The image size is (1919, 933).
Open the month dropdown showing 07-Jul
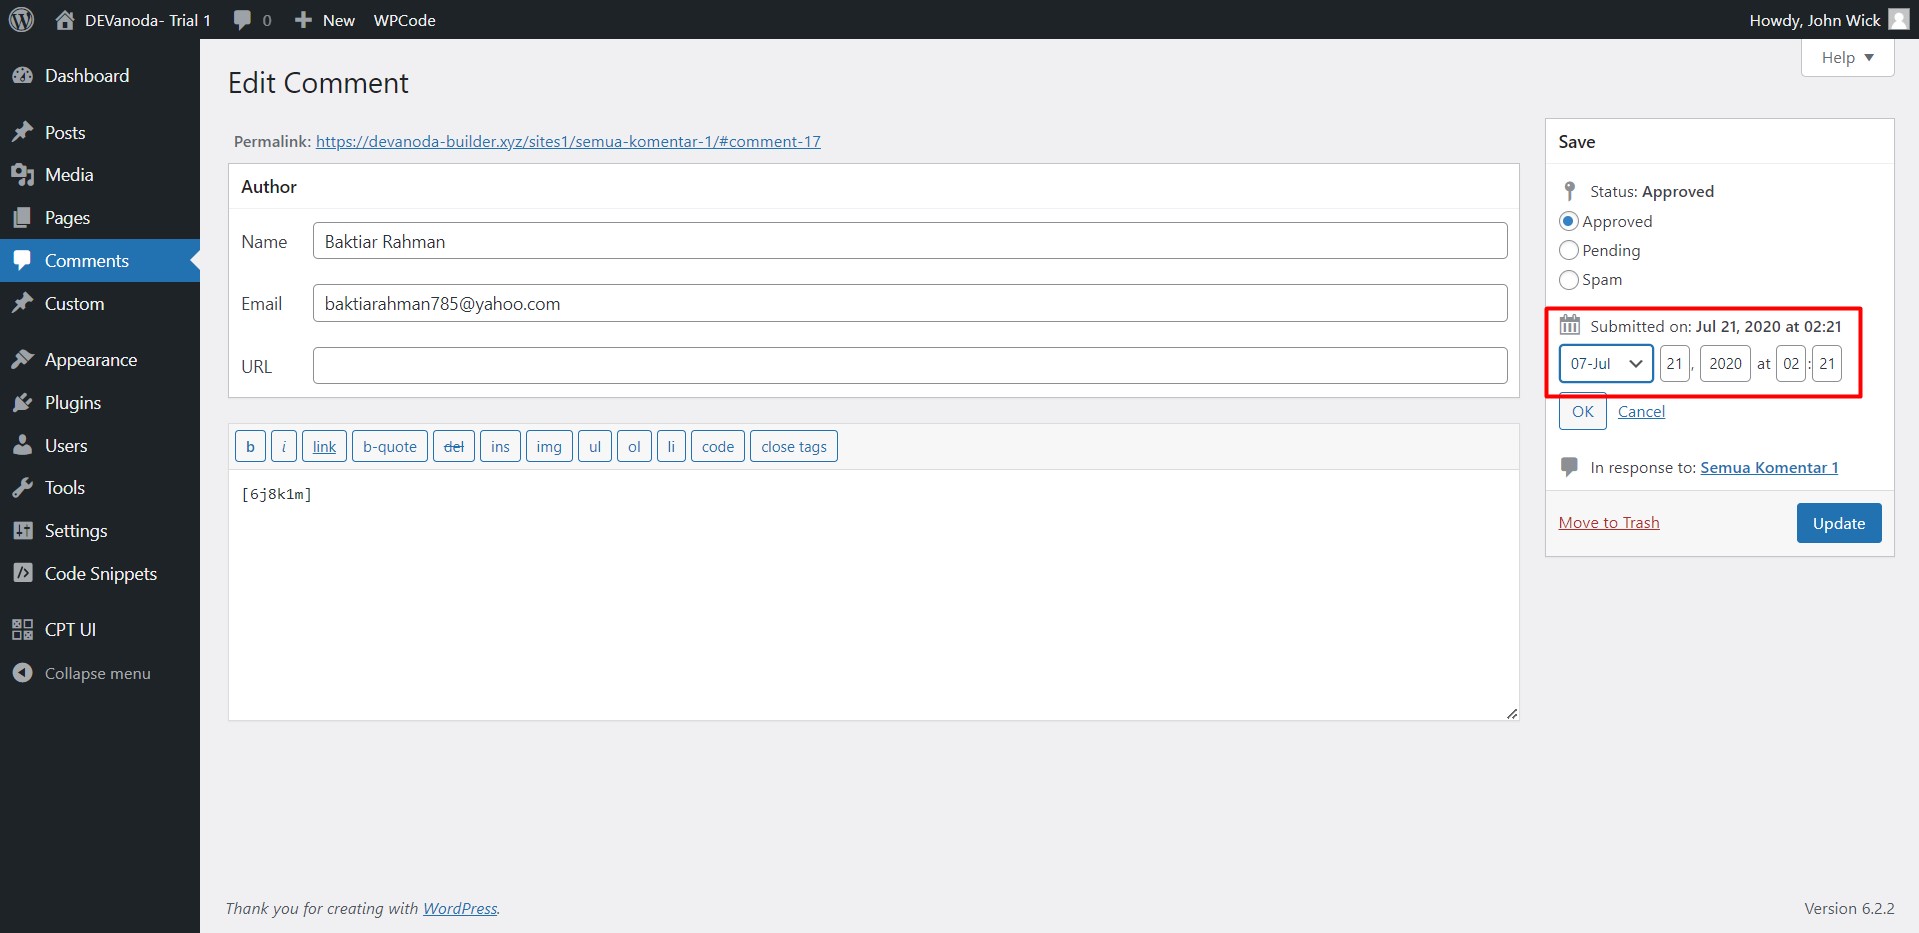[x=1606, y=364]
